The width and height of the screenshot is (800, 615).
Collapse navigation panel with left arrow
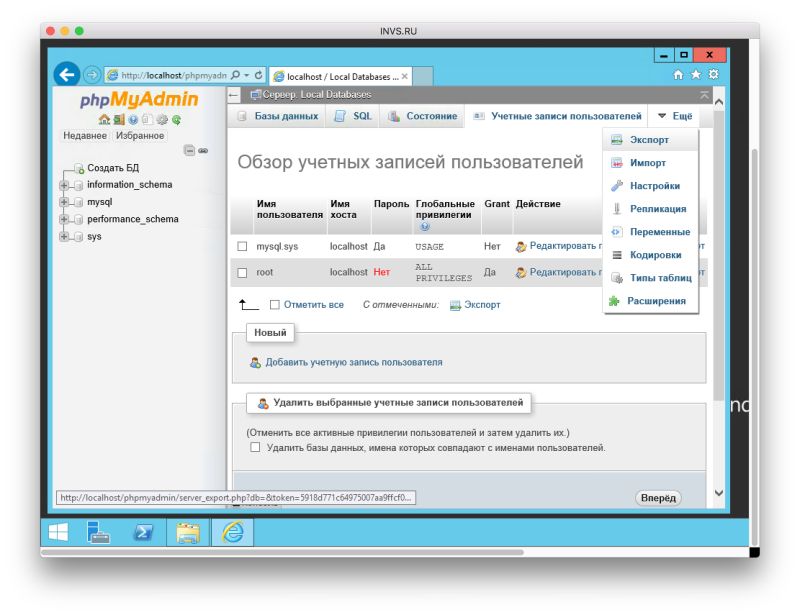(234, 95)
